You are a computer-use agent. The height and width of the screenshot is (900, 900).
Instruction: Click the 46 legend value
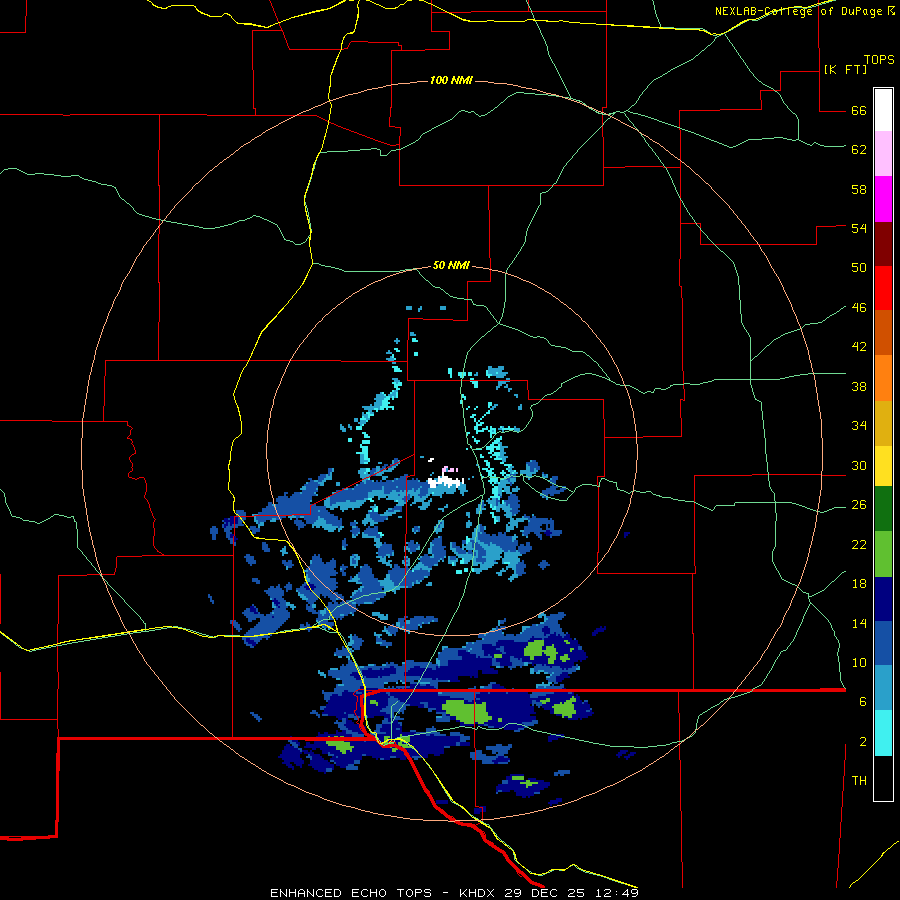click(x=859, y=307)
